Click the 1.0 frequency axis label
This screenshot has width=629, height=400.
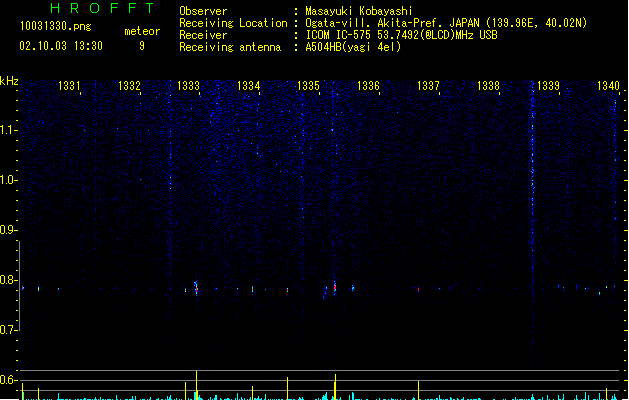click(8, 180)
